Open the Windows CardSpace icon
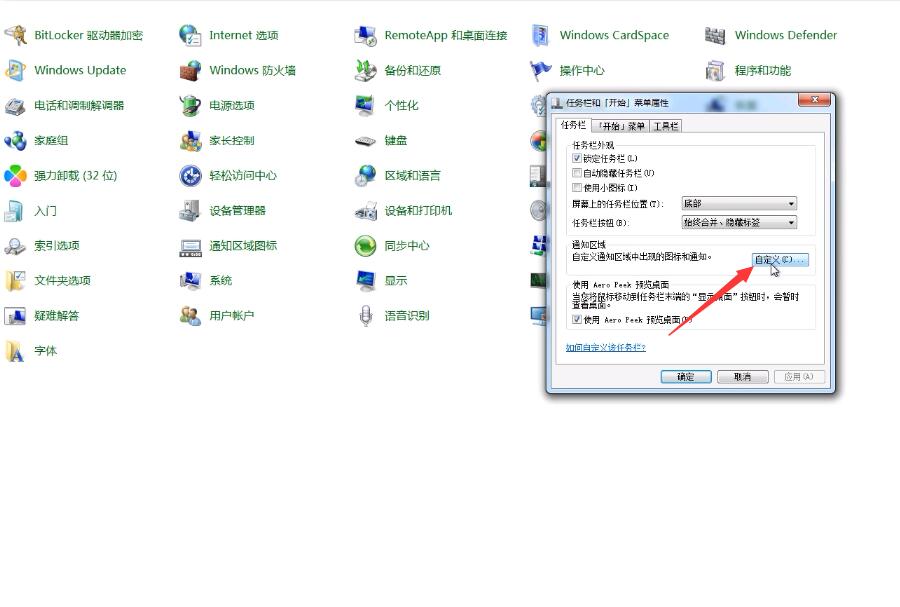This screenshot has width=900, height=607. coord(541,36)
